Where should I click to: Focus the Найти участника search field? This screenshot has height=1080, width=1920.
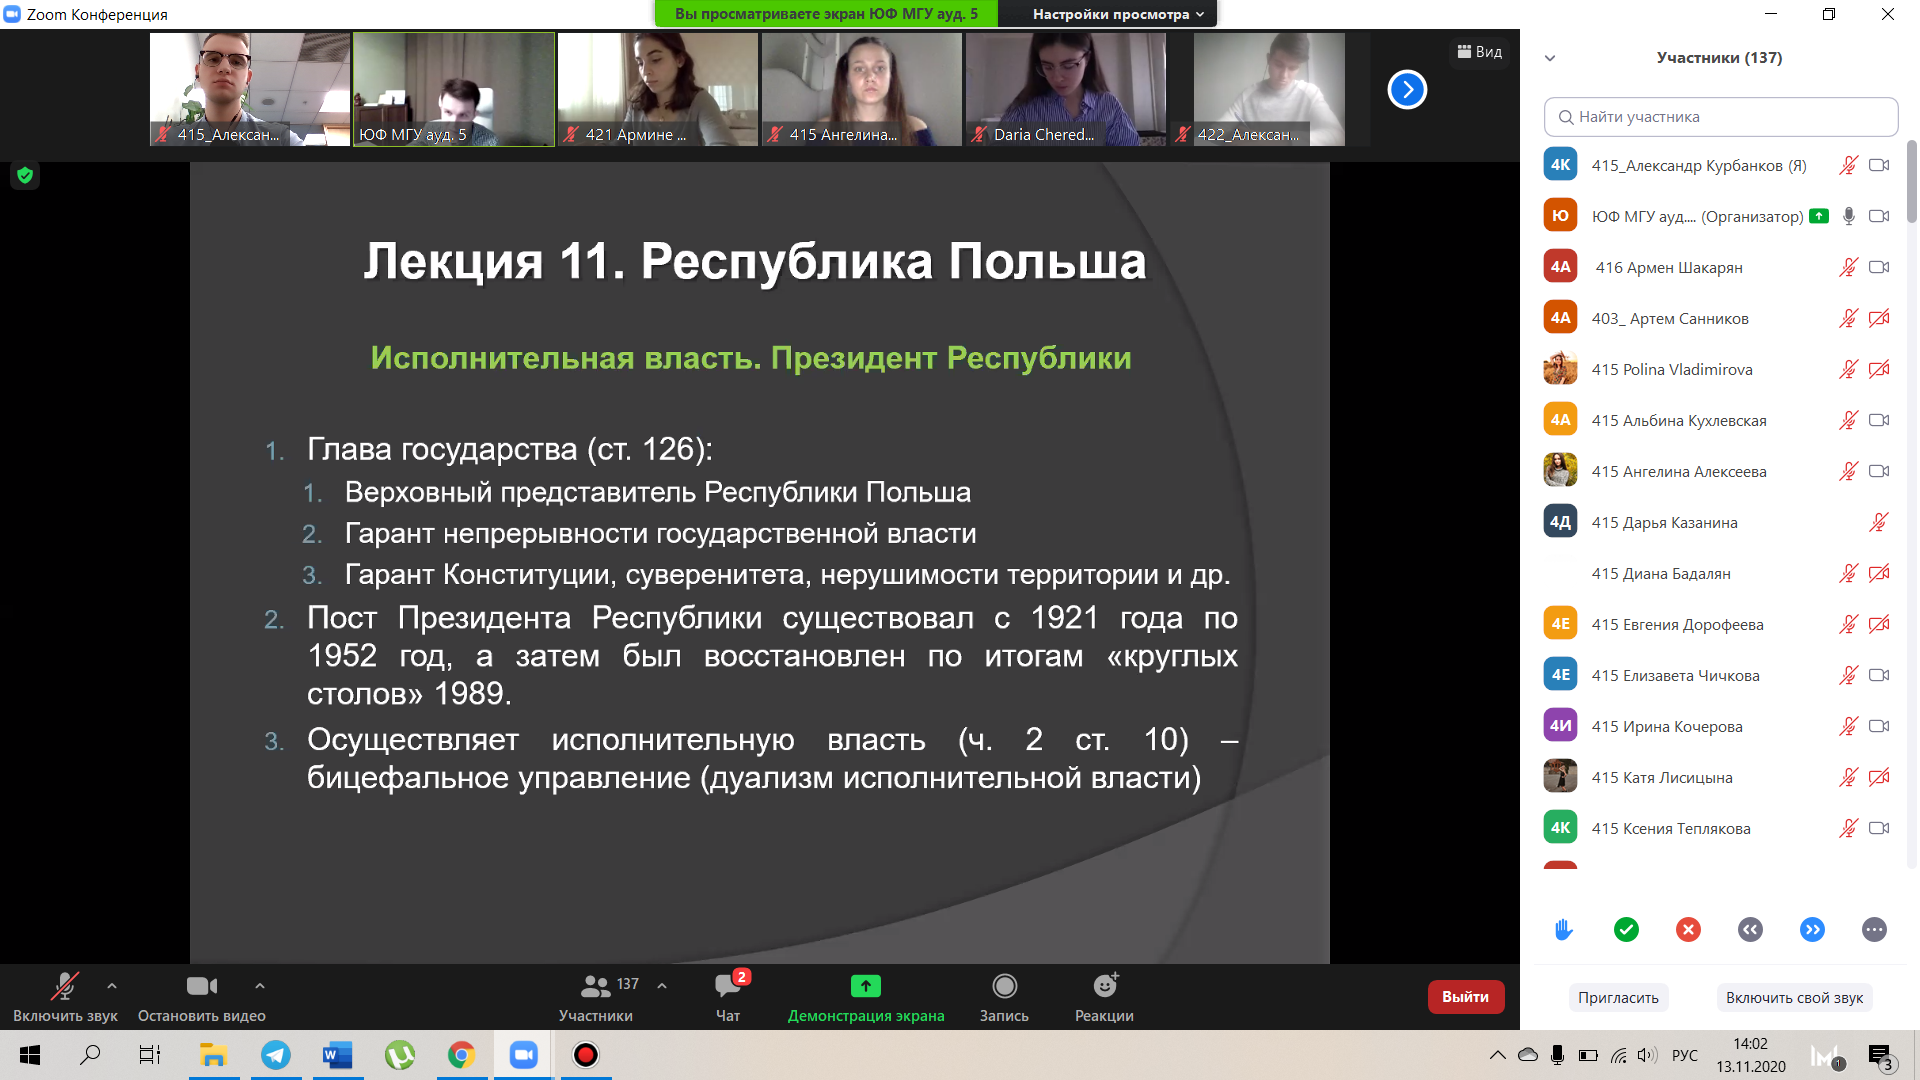(x=1720, y=117)
